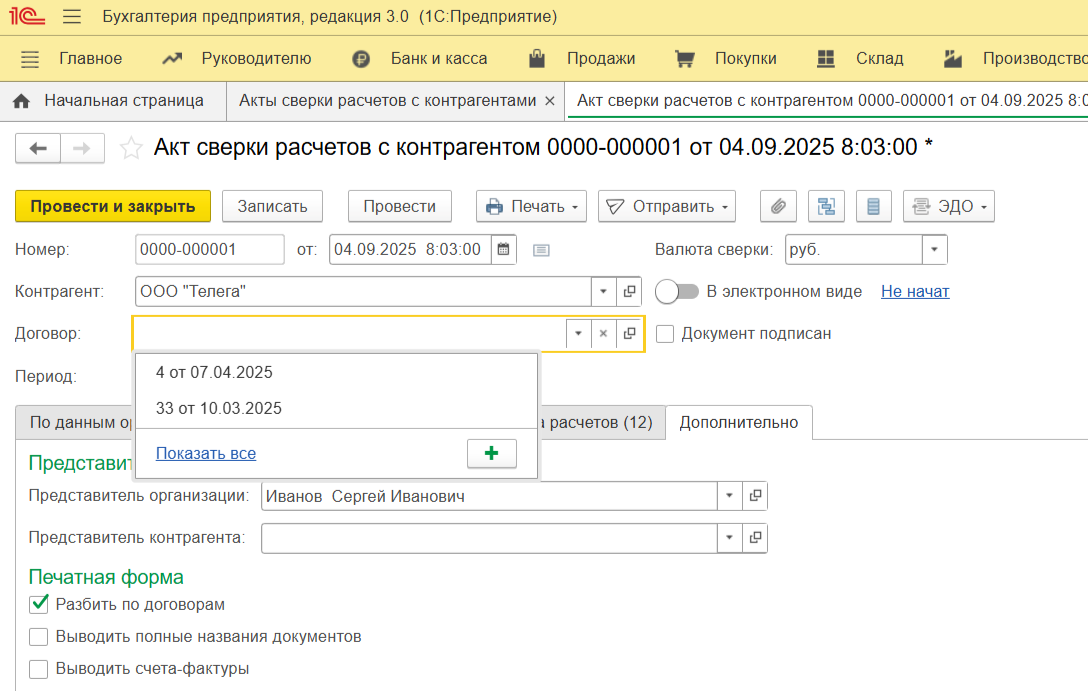This screenshot has height=691, width=1088.
Task: Check the Документ подписан checkbox
Action: click(x=665, y=334)
